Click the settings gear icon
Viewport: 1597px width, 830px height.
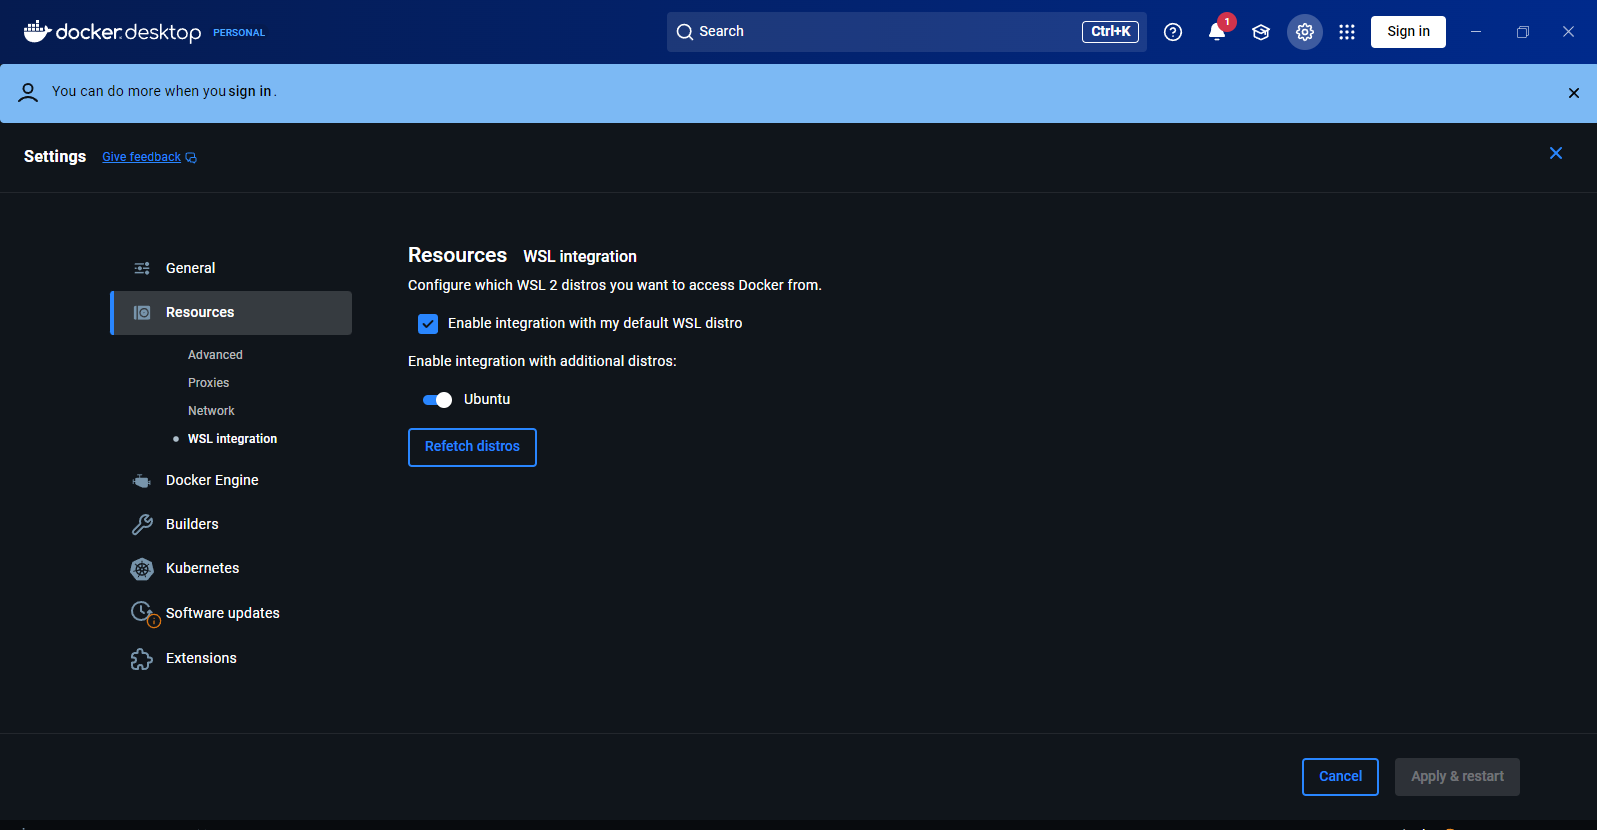point(1305,32)
